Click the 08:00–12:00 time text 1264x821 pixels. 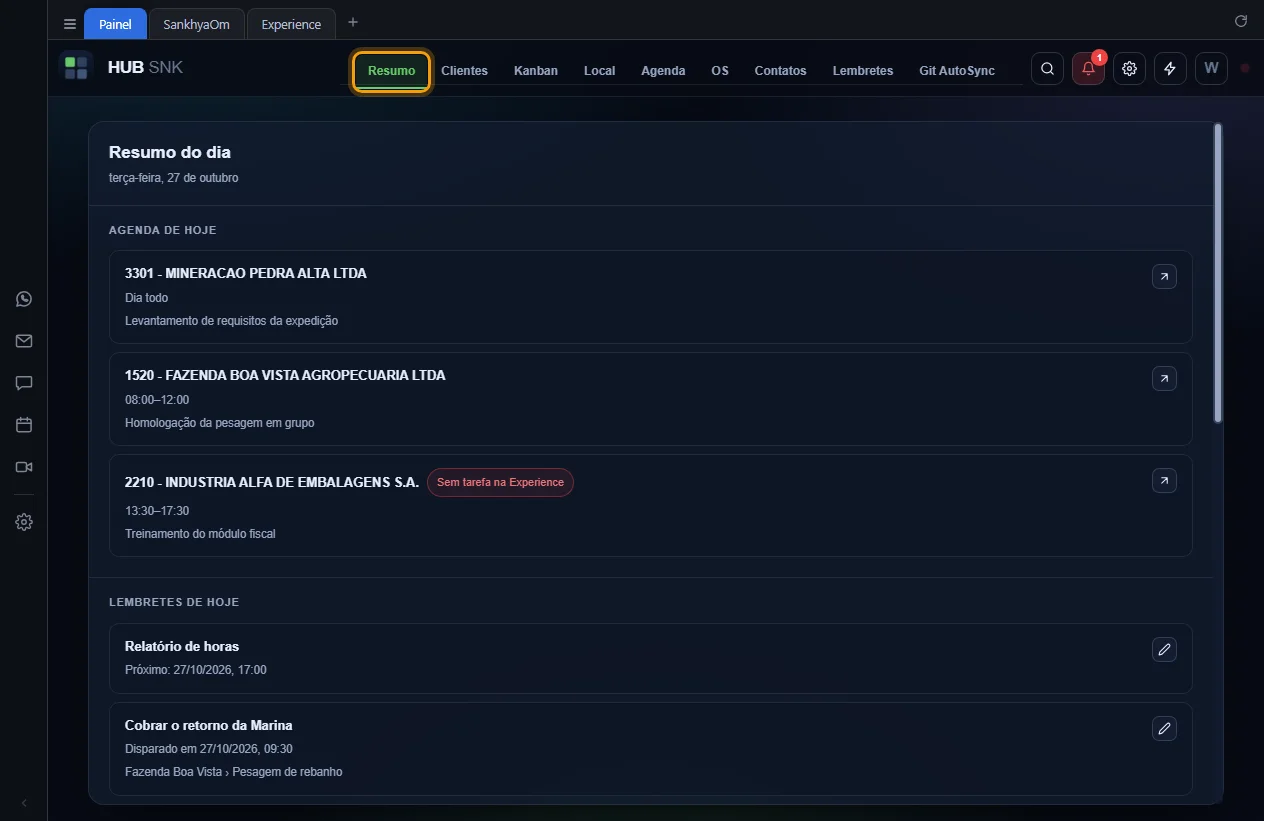(x=157, y=400)
